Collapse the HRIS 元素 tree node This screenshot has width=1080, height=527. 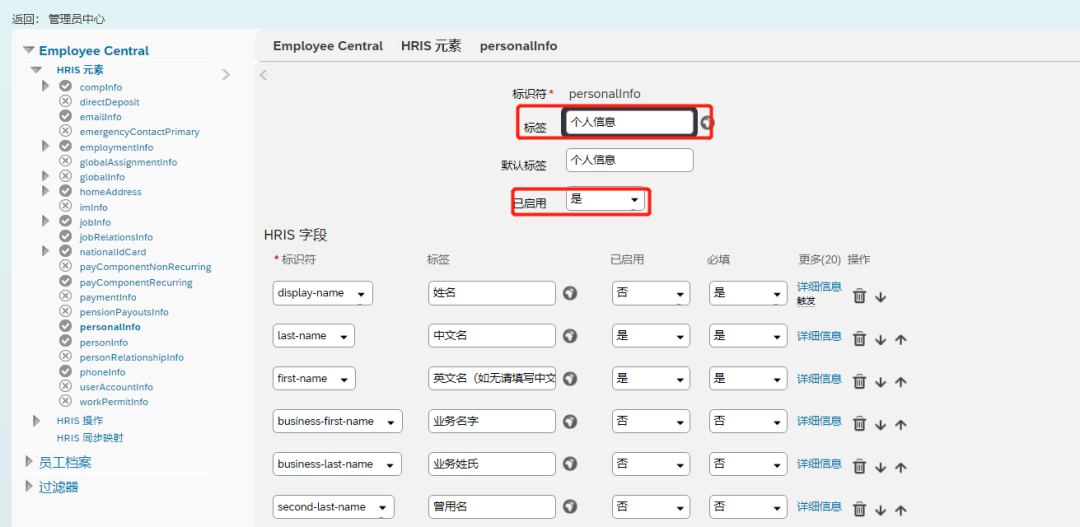[37, 70]
